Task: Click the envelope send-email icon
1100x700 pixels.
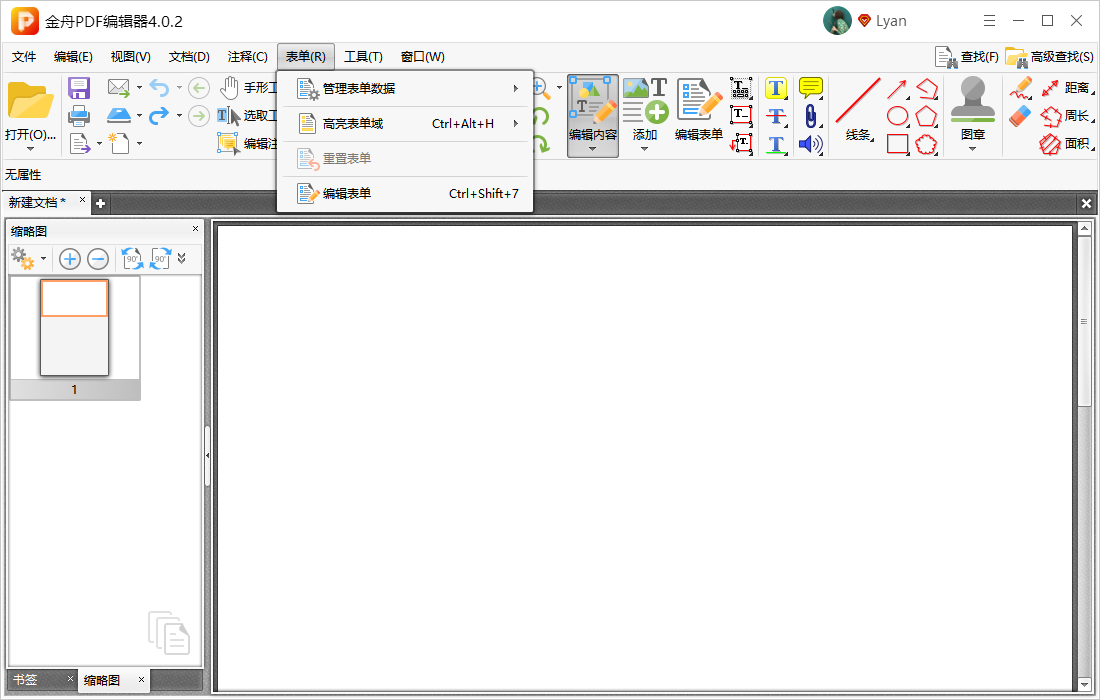Action: [x=119, y=88]
